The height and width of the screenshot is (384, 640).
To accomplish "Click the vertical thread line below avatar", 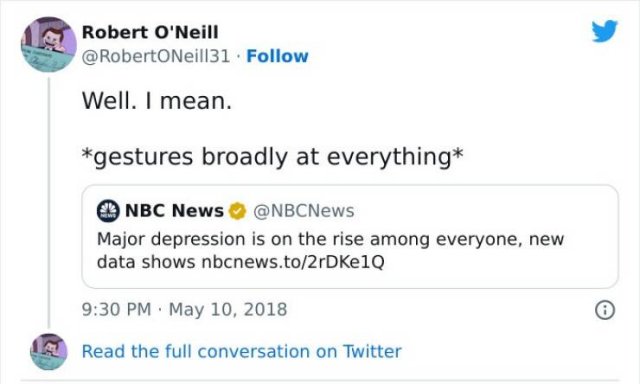I will point(49,203).
